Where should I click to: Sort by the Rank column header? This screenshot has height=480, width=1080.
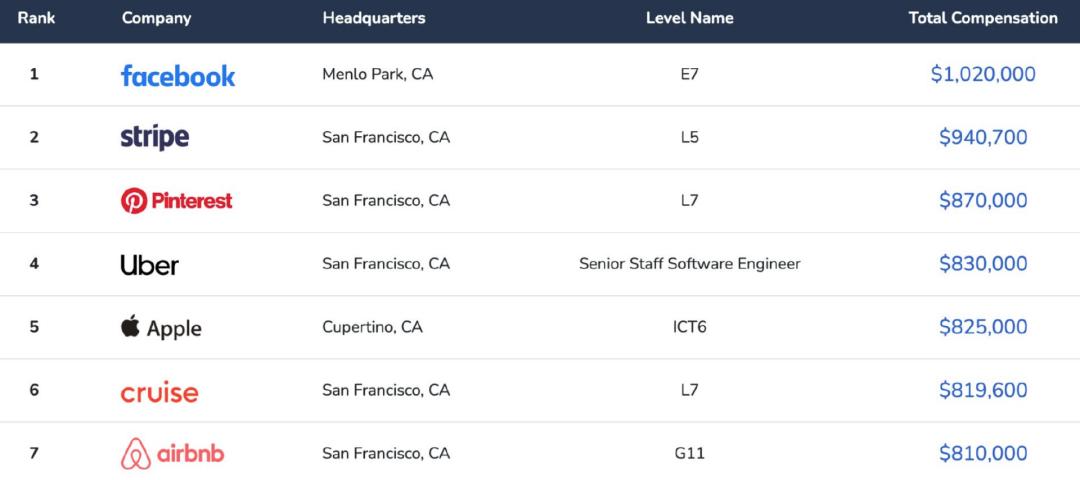(x=37, y=18)
